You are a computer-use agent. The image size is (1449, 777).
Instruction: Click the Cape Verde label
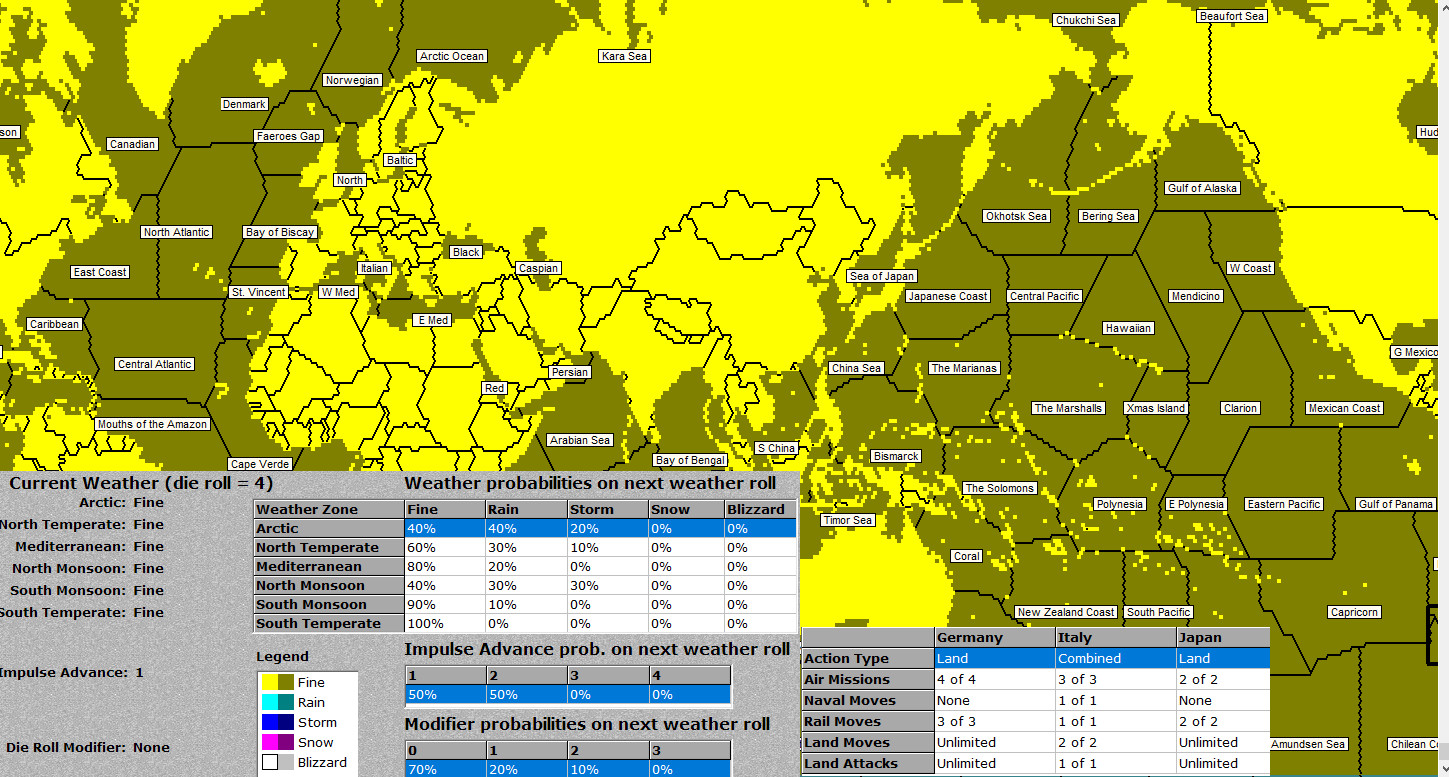260,464
